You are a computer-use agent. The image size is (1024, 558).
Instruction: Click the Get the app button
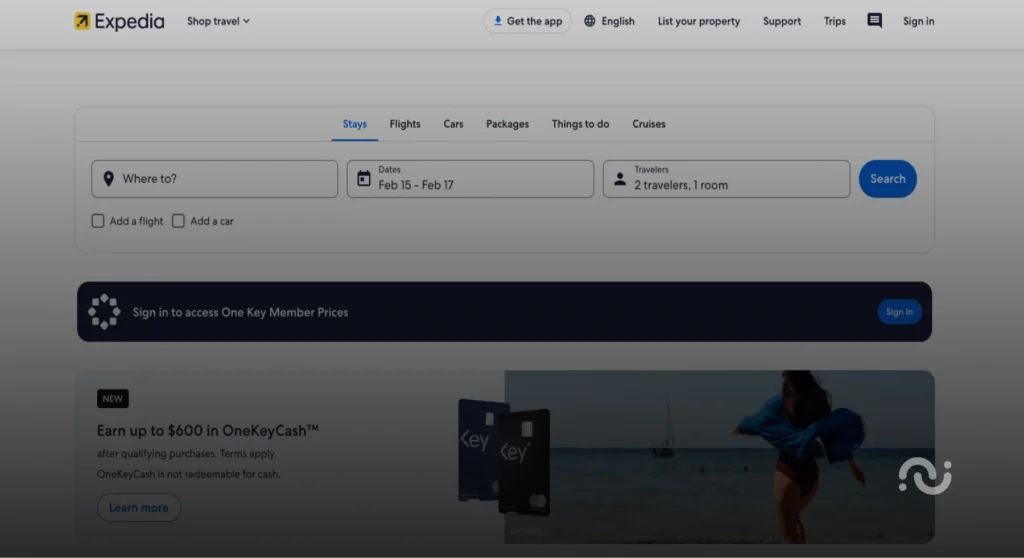tap(527, 21)
